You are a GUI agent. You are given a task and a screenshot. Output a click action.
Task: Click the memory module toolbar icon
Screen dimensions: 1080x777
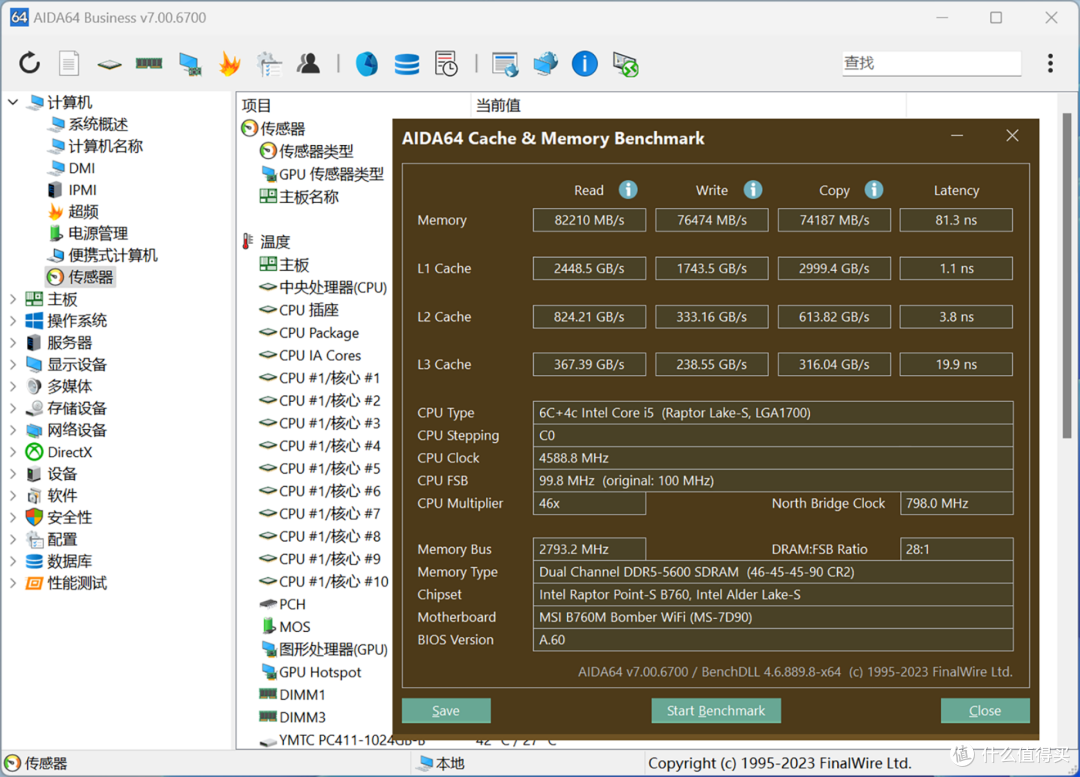[x=149, y=63]
